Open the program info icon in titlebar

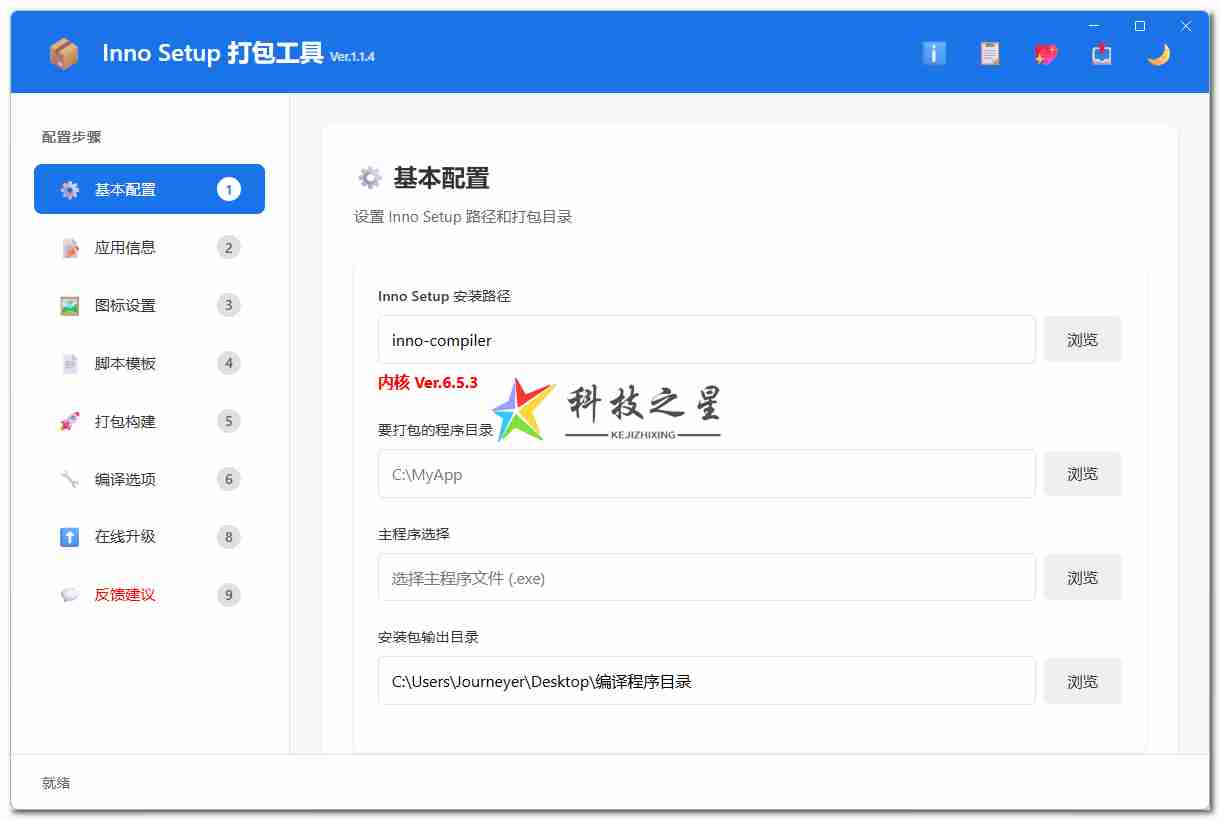(x=934, y=54)
